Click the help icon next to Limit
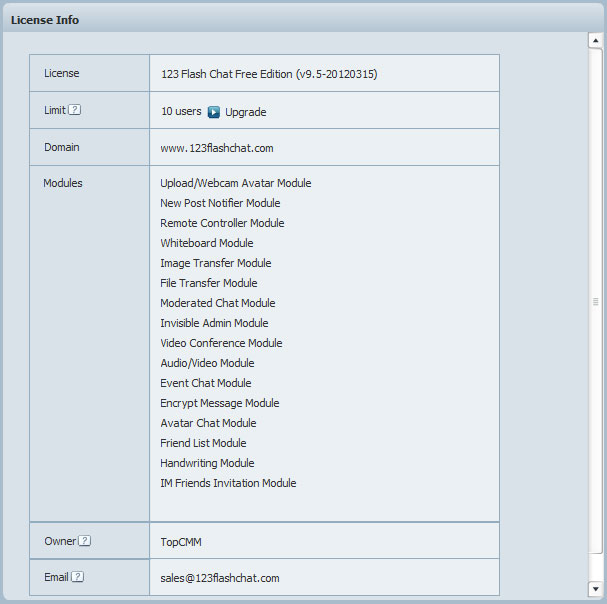The image size is (607, 604). tap(75, 110)
